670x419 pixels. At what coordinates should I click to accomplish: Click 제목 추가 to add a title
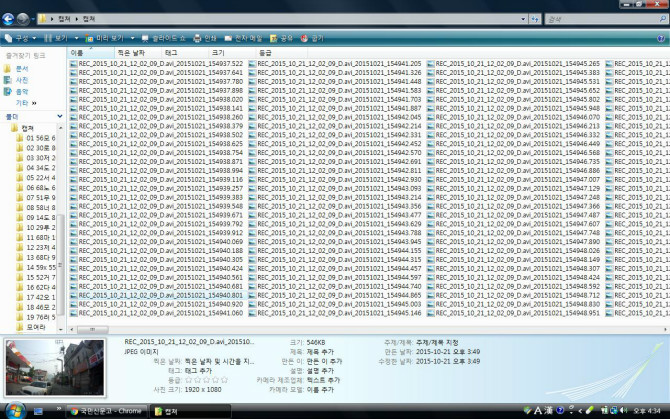pyautogui.click(x=320, y=352)
